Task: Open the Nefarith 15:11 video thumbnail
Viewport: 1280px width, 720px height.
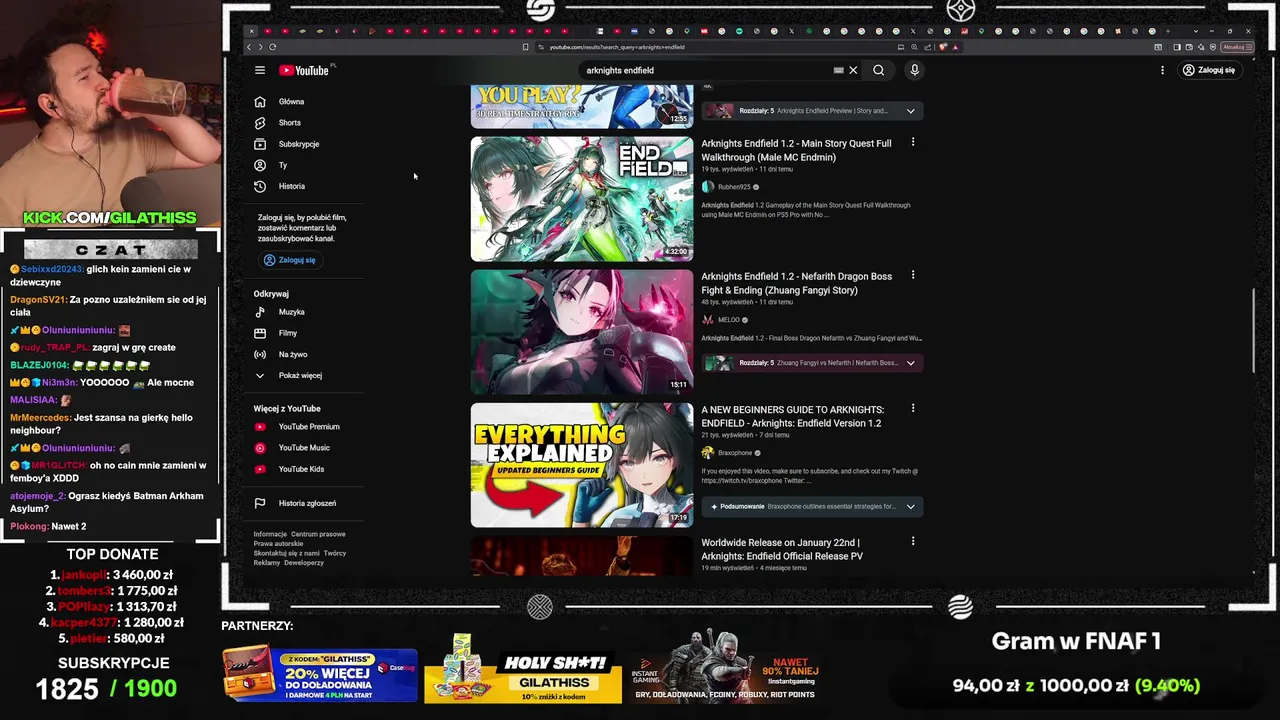Action: [x=582, y=332]
